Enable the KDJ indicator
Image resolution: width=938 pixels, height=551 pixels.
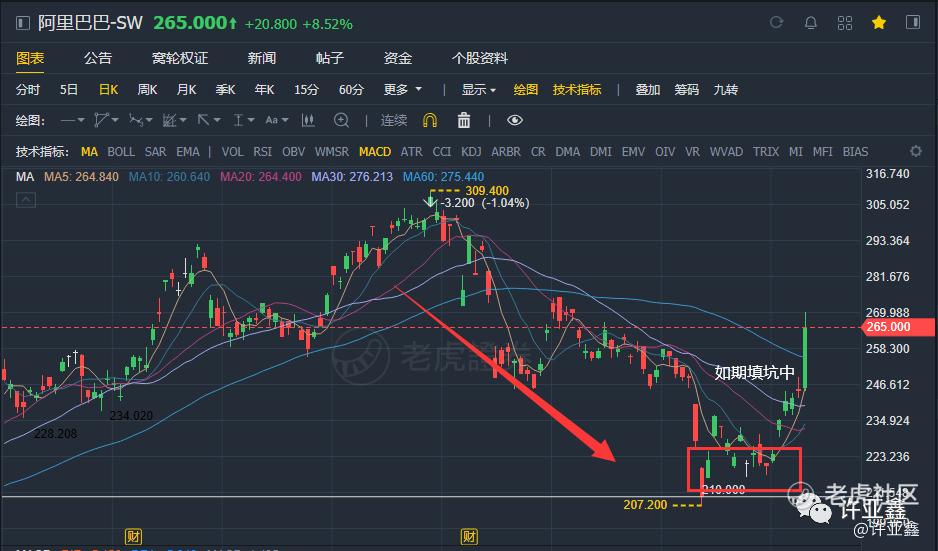coord(471,152)
